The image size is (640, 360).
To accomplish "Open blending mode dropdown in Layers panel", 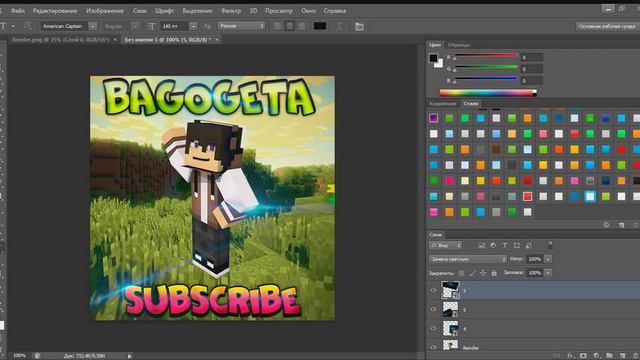I will (x=468, y=259).
